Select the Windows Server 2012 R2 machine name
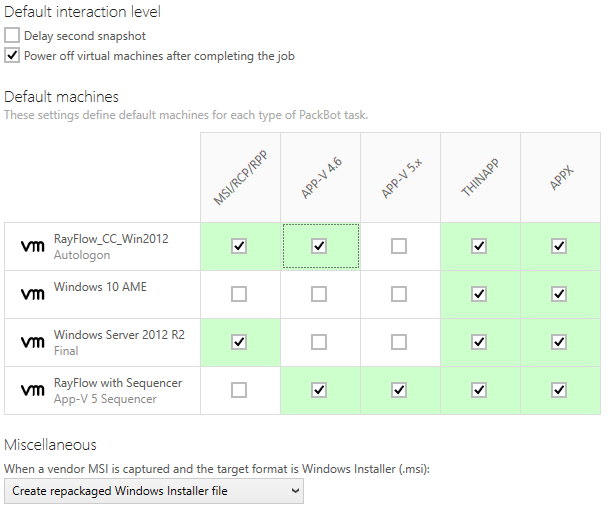 pos(119,335)
